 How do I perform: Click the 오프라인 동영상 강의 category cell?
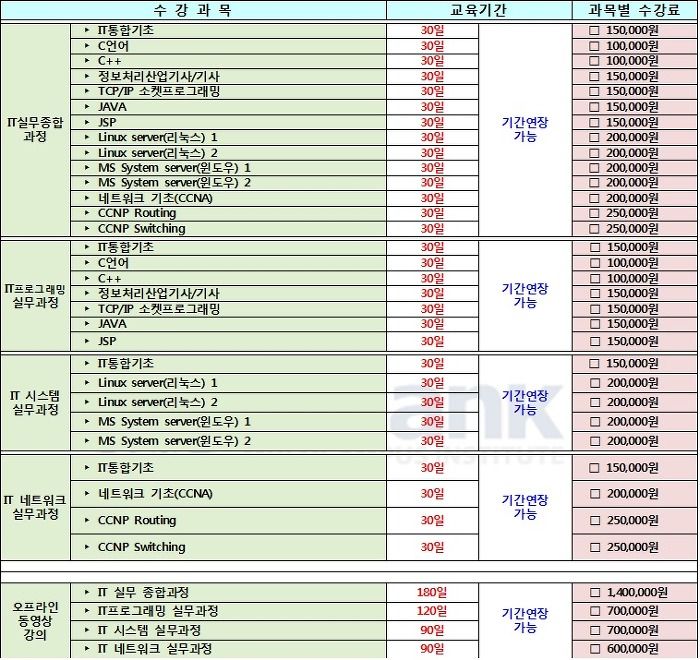[35, 621]
